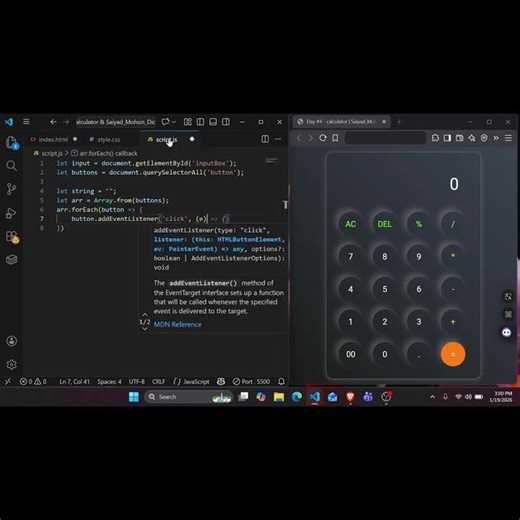Open the Extensions view

[x=12, y=237]
